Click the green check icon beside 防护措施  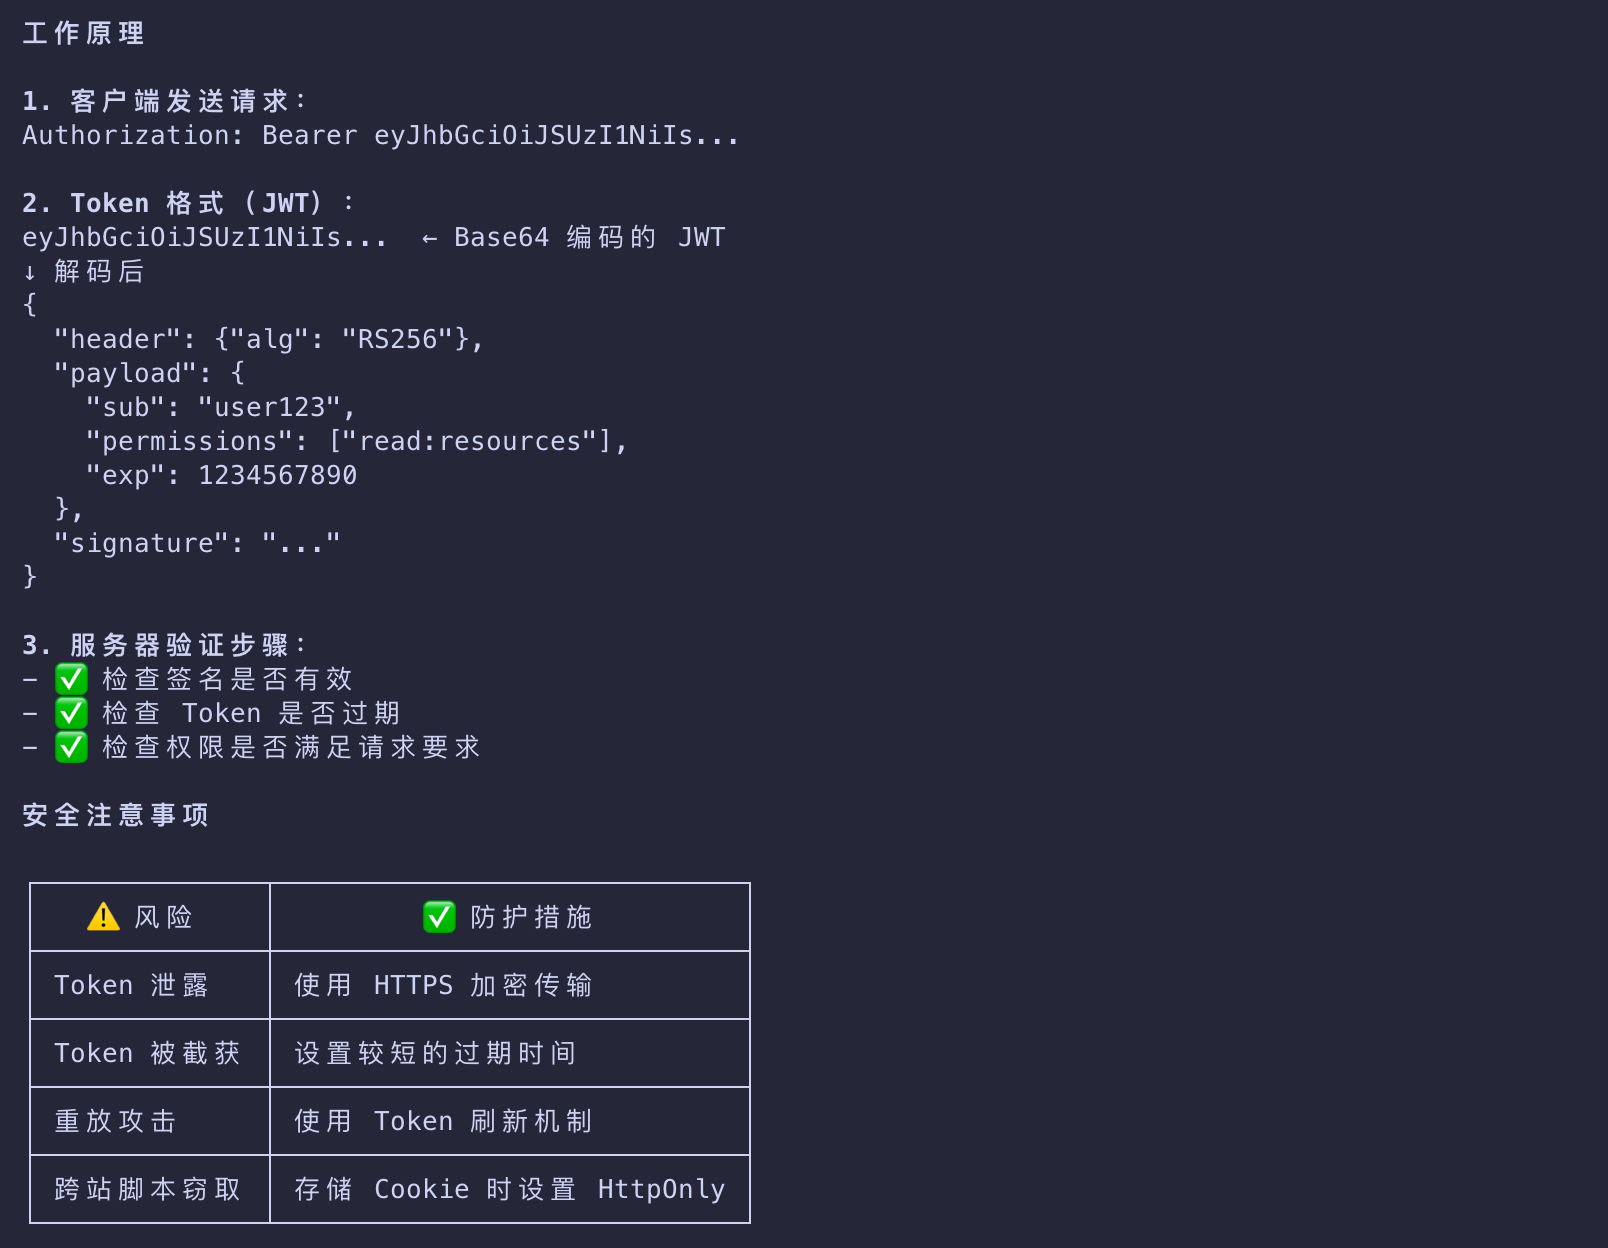point(439,917)
